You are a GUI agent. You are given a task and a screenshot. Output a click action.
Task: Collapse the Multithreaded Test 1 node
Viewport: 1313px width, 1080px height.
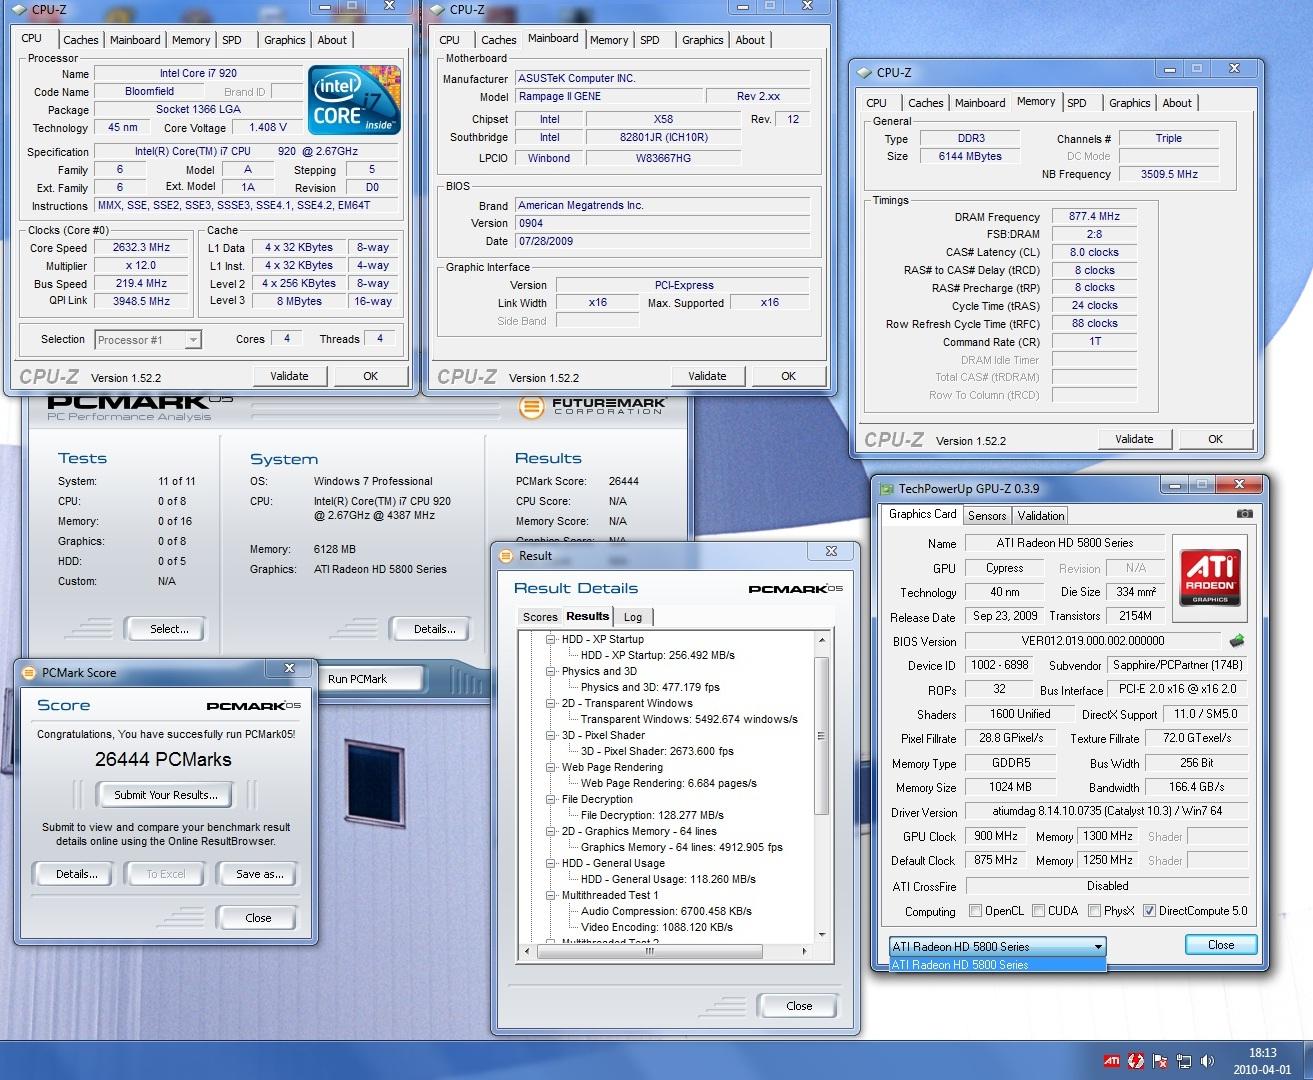550,895
